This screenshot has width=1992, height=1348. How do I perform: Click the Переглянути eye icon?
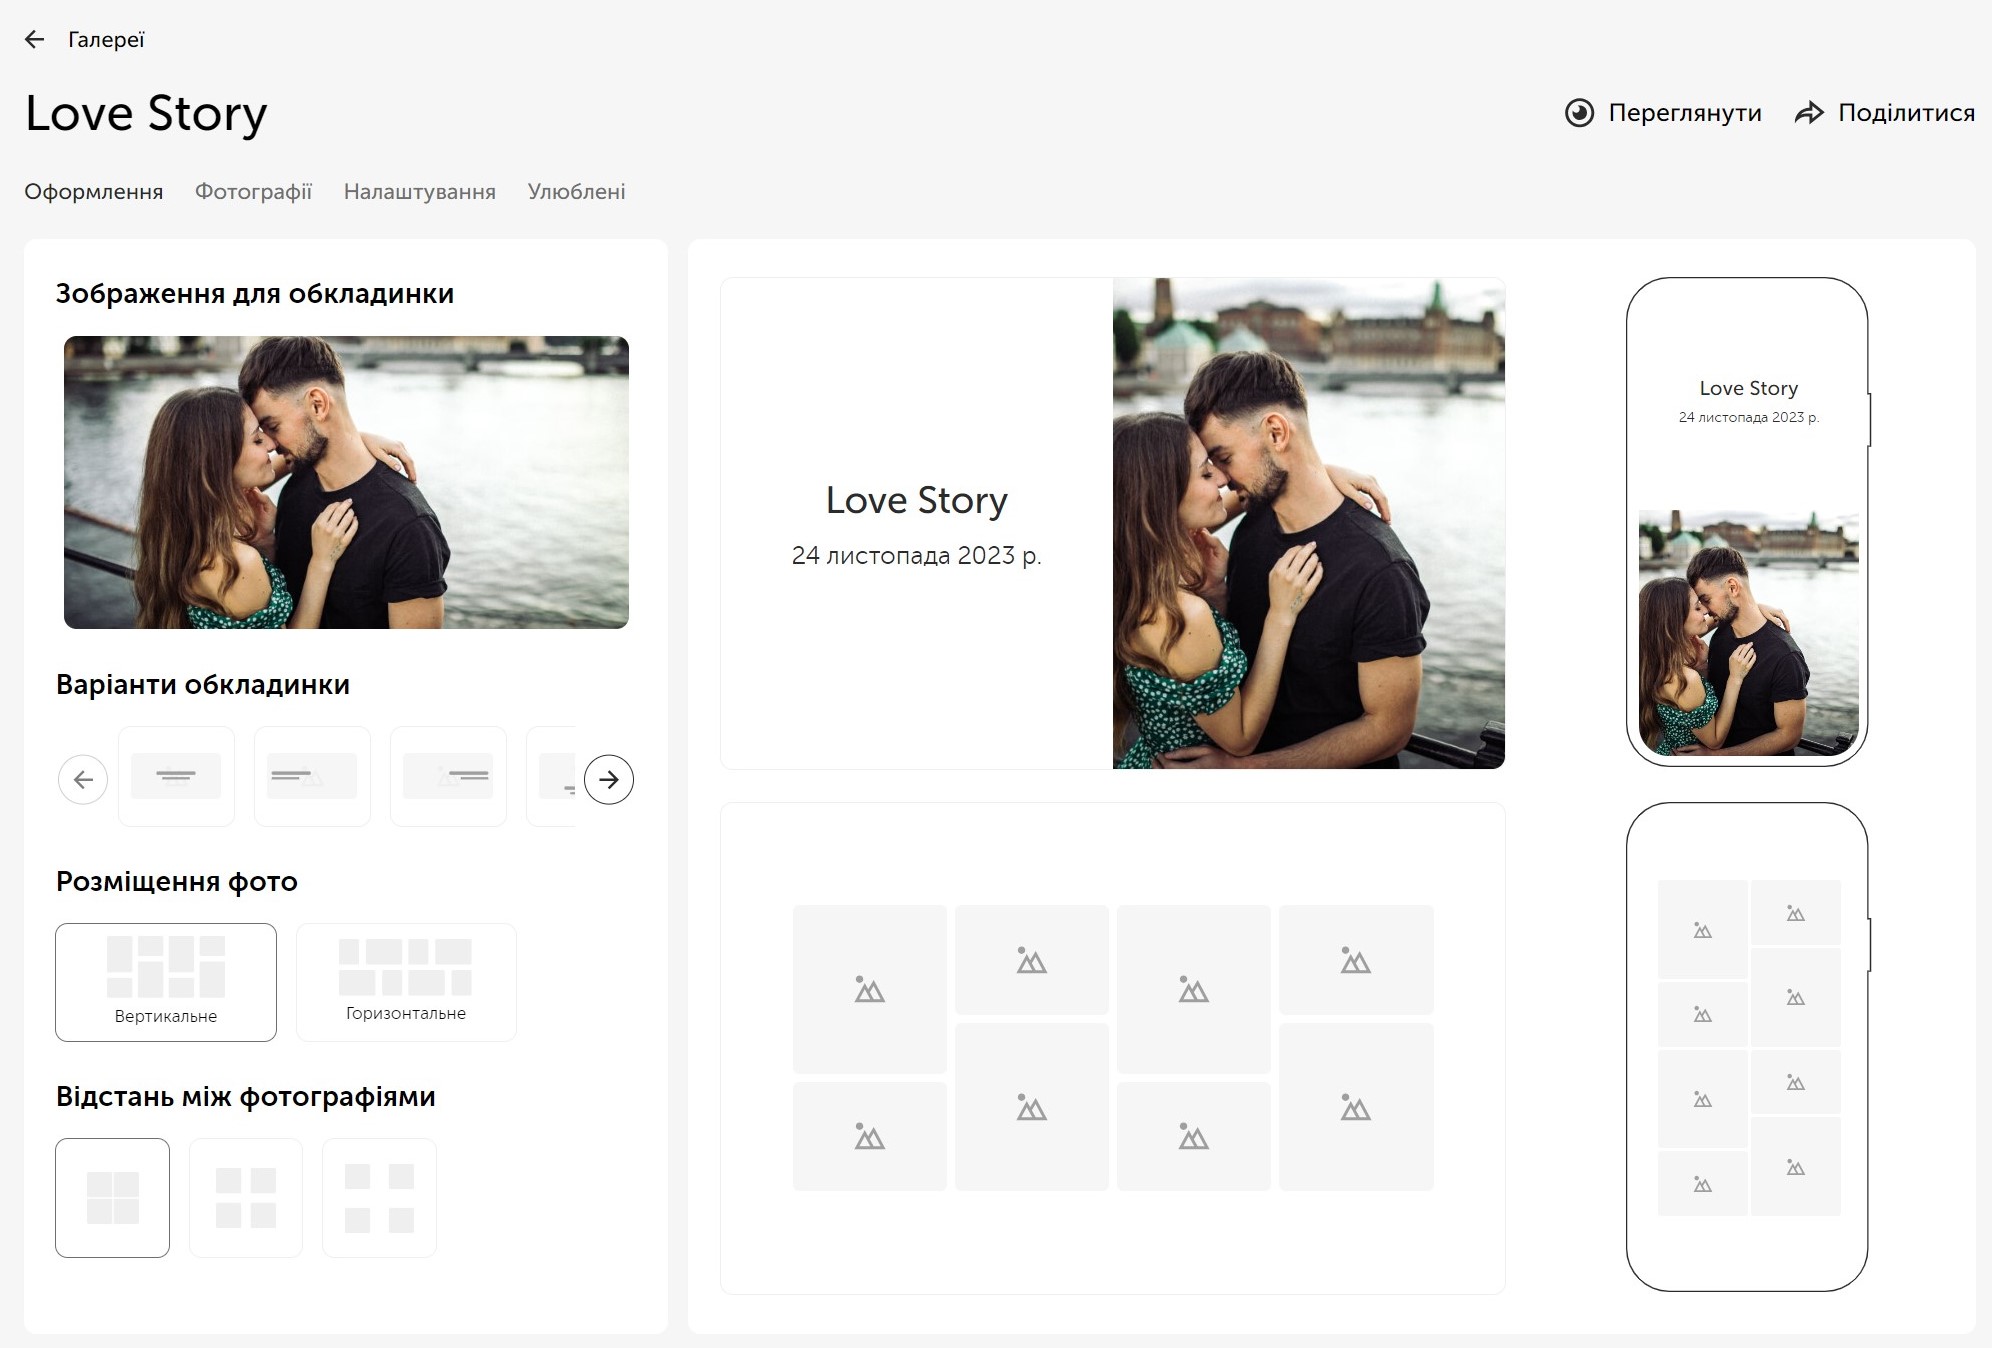1579,113
